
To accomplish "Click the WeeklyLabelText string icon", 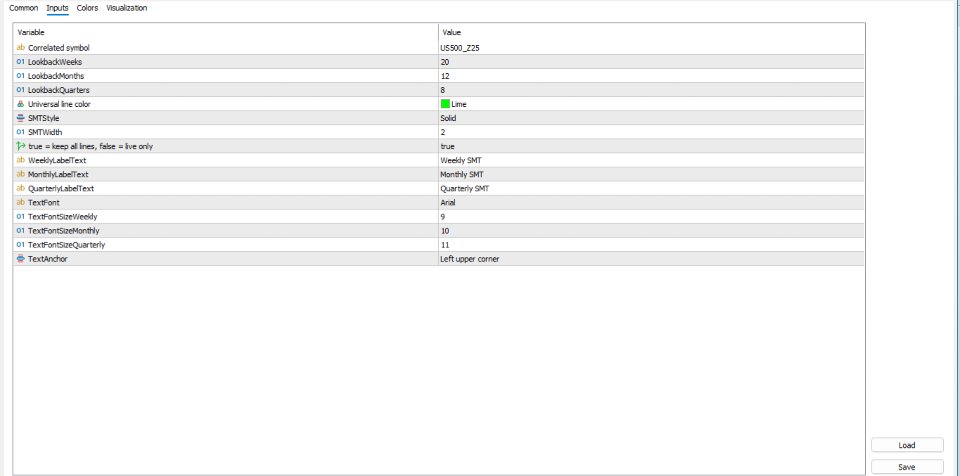I will point(21,161).
